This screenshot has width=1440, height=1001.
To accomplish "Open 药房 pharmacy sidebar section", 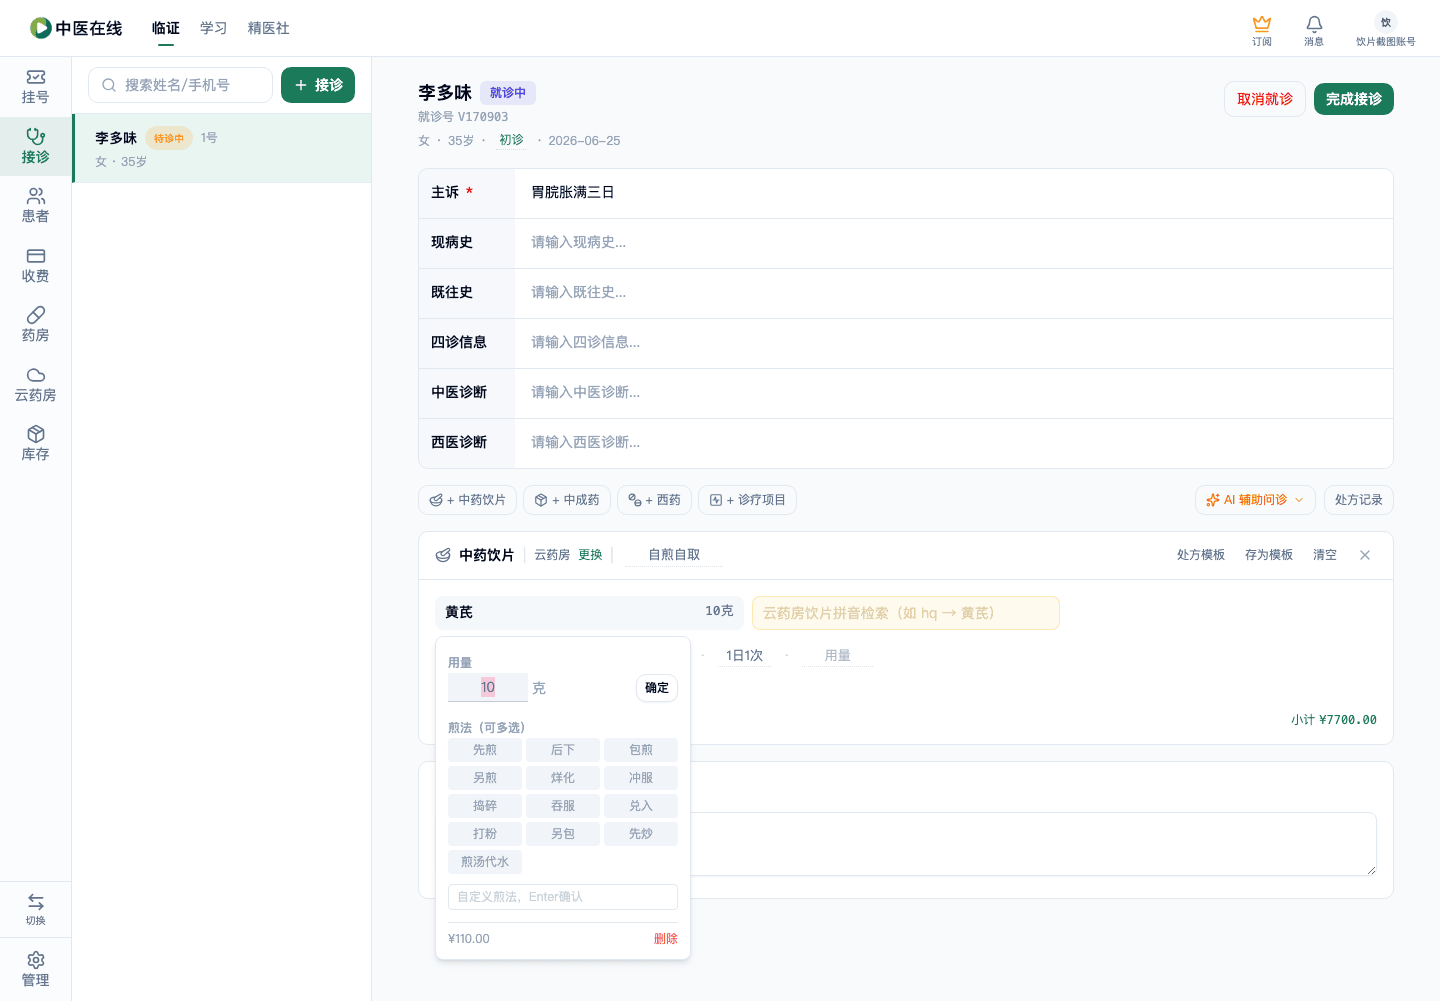I will pyautogui.click(x=35, y=325).
